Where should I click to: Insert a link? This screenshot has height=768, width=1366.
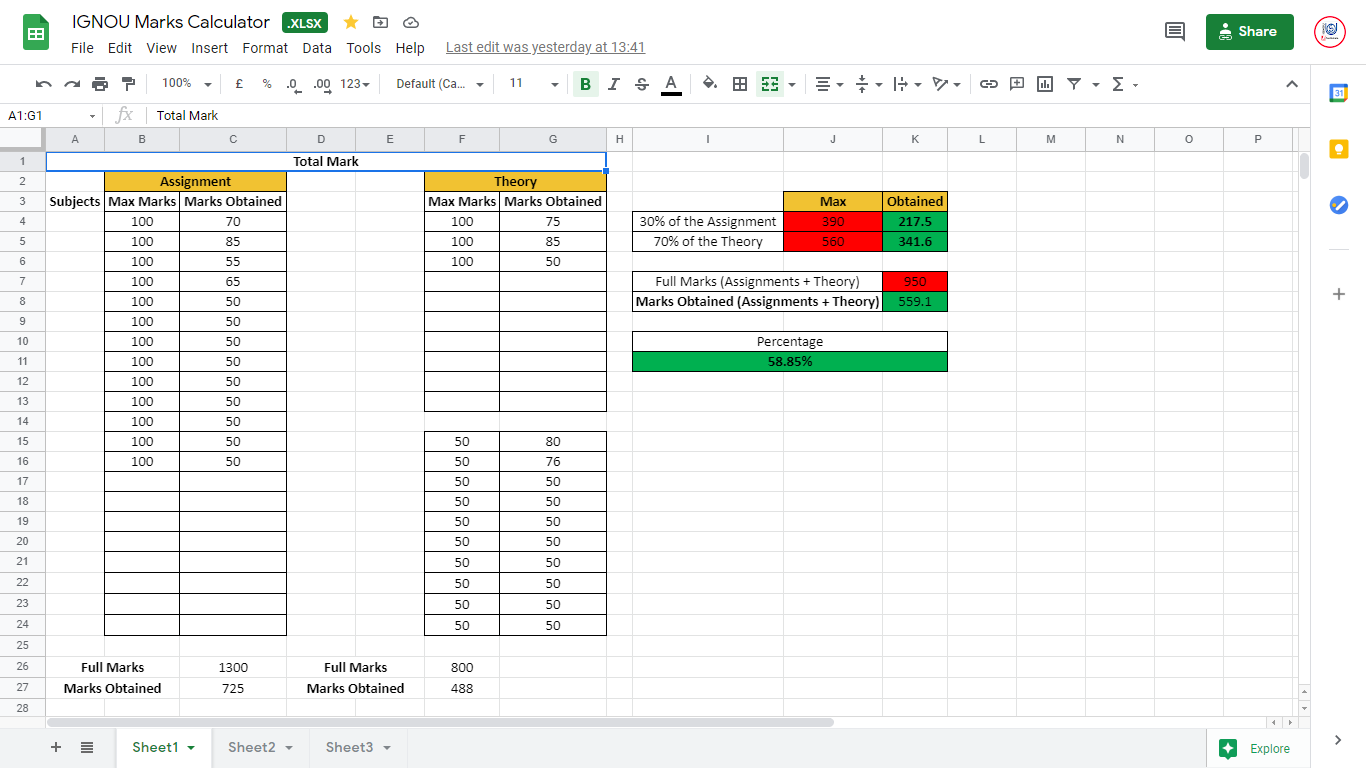point(989,84)
